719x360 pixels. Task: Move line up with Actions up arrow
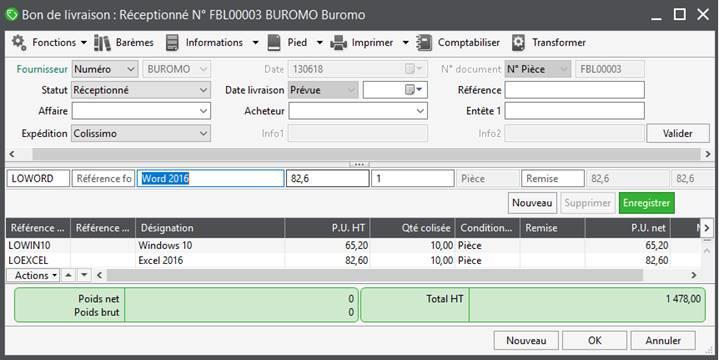click(x=68, y=275)
